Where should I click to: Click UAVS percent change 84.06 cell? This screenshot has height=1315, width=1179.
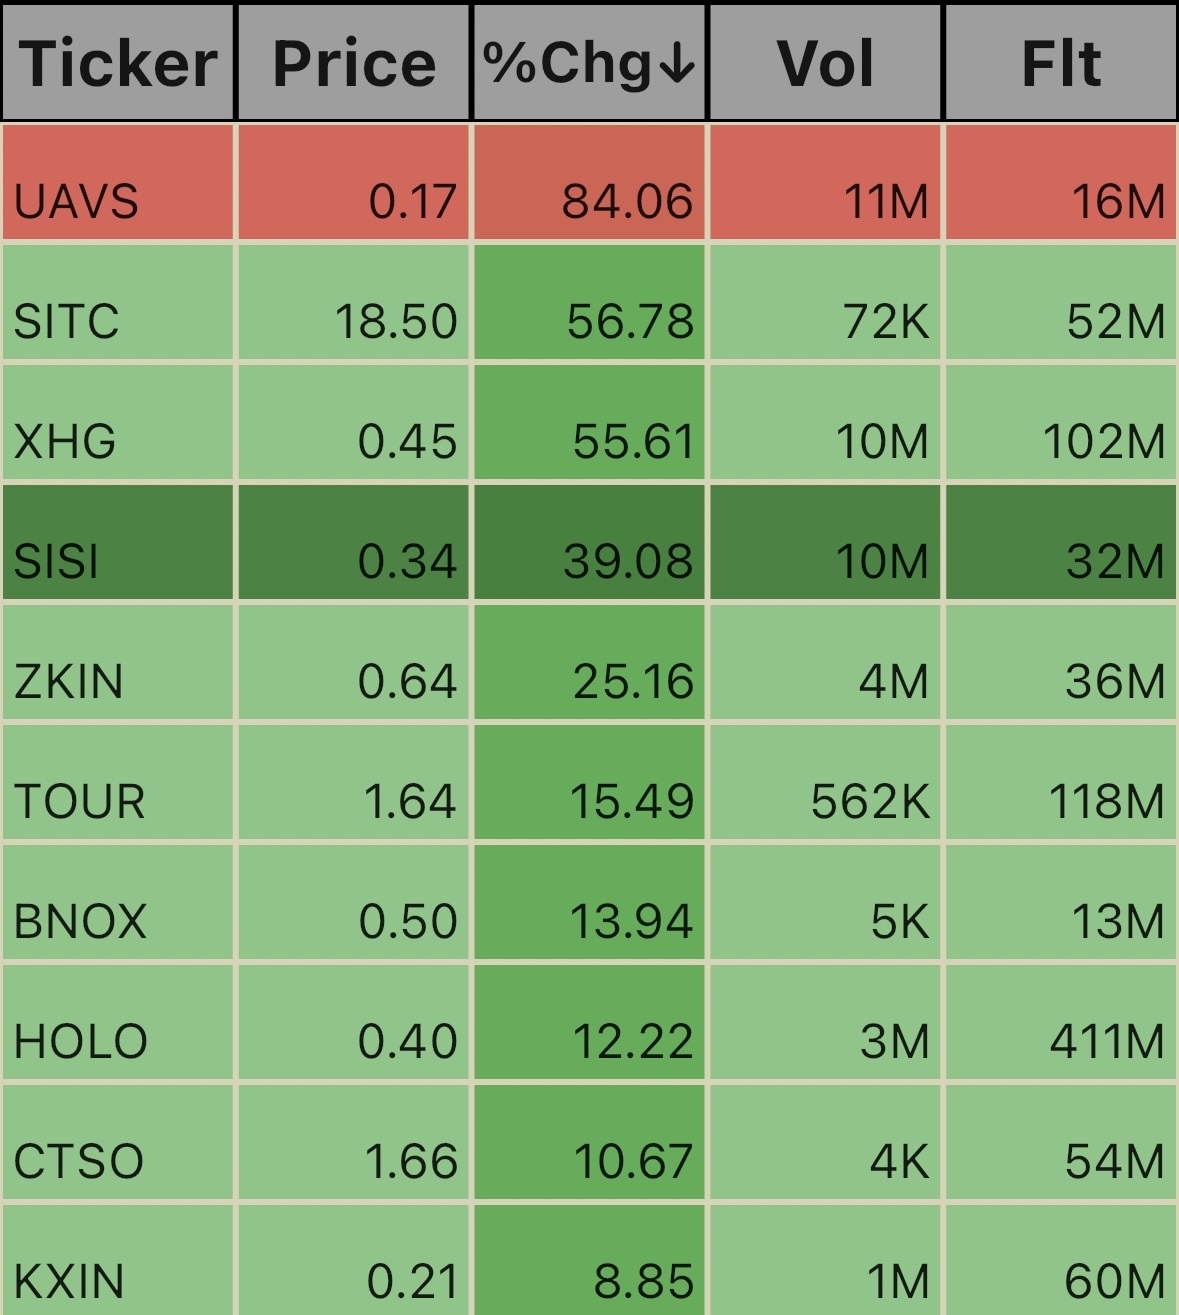pos(589,182)
